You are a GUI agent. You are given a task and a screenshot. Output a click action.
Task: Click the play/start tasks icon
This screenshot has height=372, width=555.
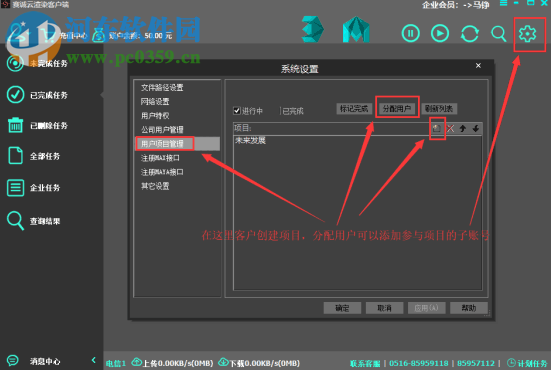[440, 34]
